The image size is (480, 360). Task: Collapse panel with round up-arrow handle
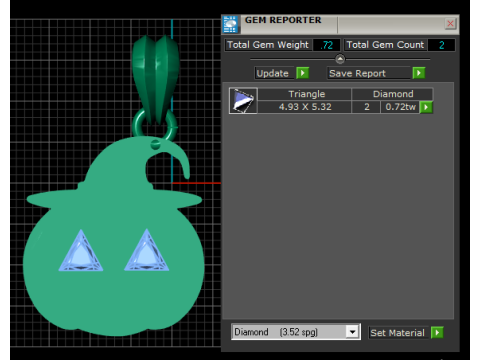click(340, 59)
